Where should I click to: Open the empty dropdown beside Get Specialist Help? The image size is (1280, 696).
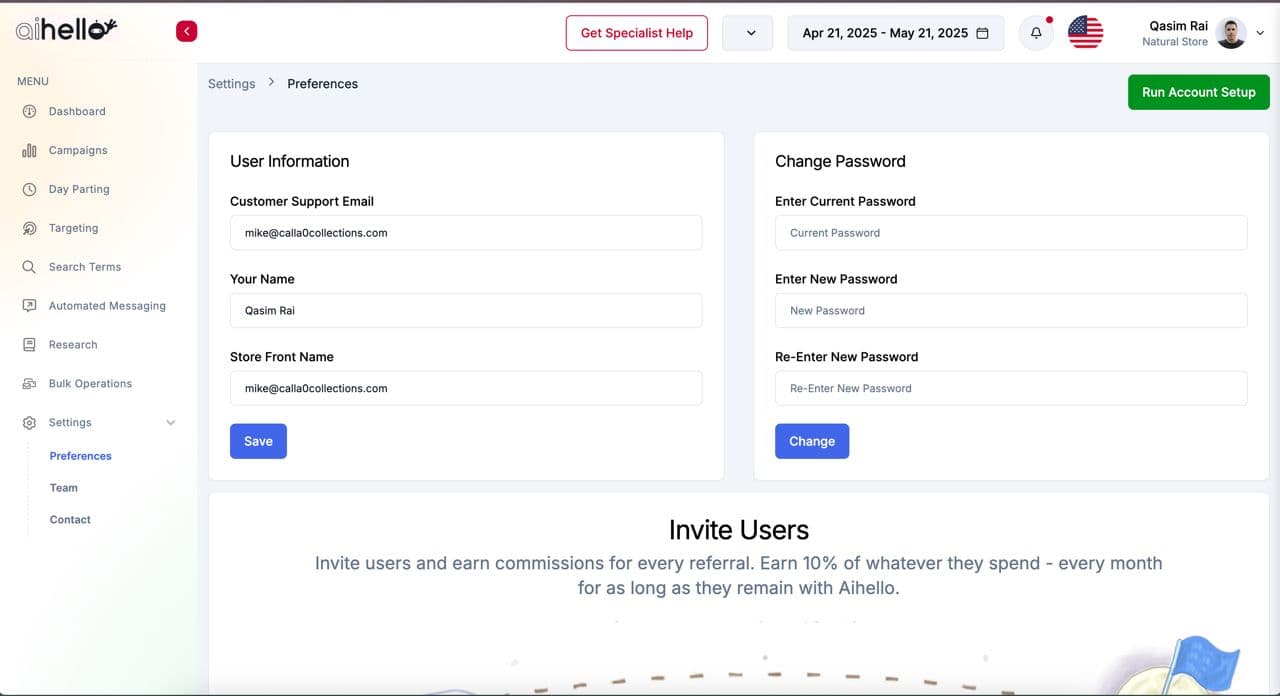[747, 33]
